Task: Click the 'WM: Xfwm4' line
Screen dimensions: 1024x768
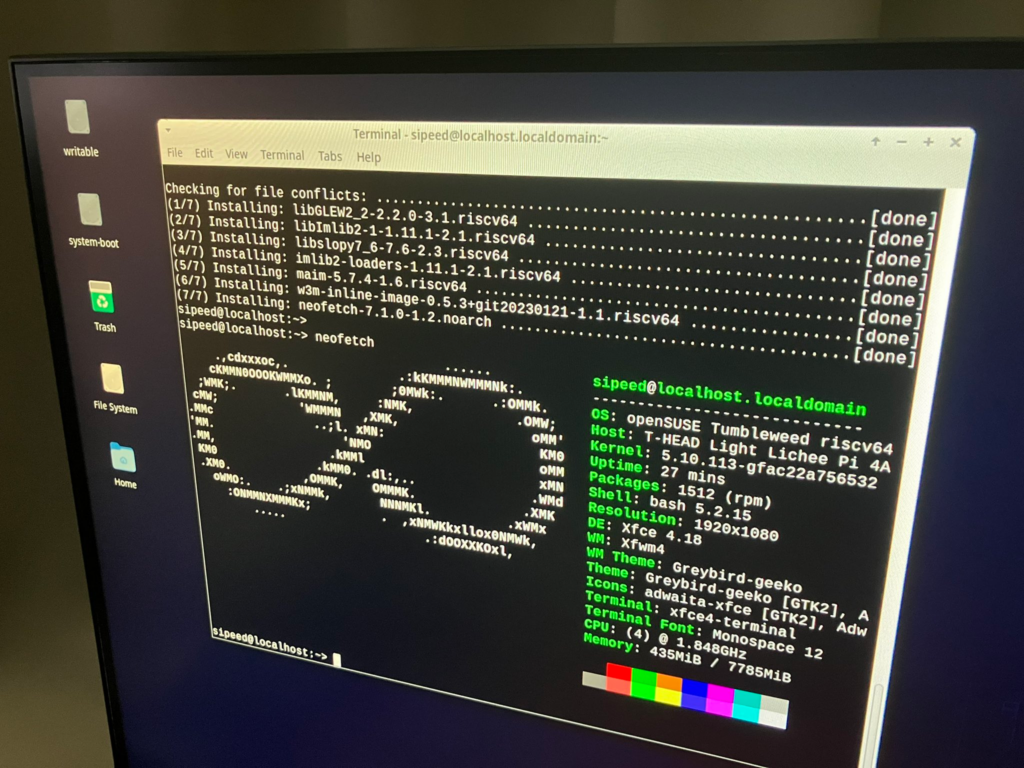Action: click(x=625, y=543)
